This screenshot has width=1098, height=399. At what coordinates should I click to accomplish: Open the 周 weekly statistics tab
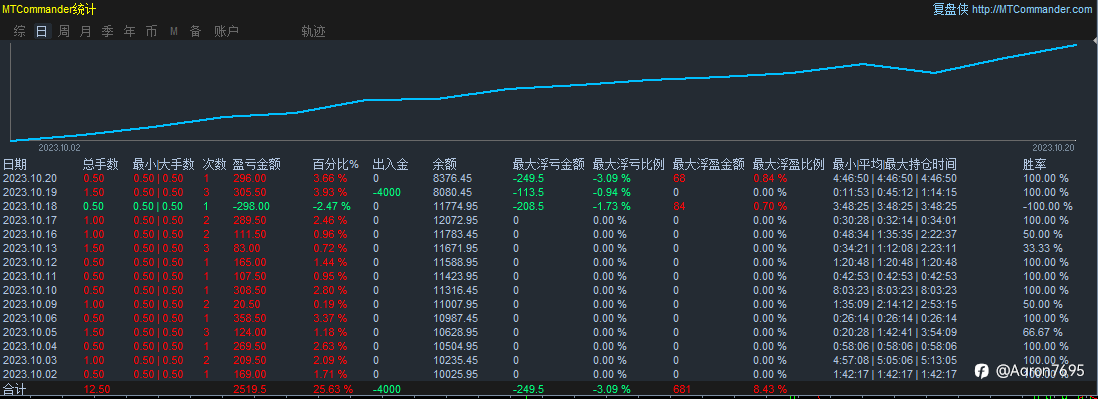[x=64, y=31]
